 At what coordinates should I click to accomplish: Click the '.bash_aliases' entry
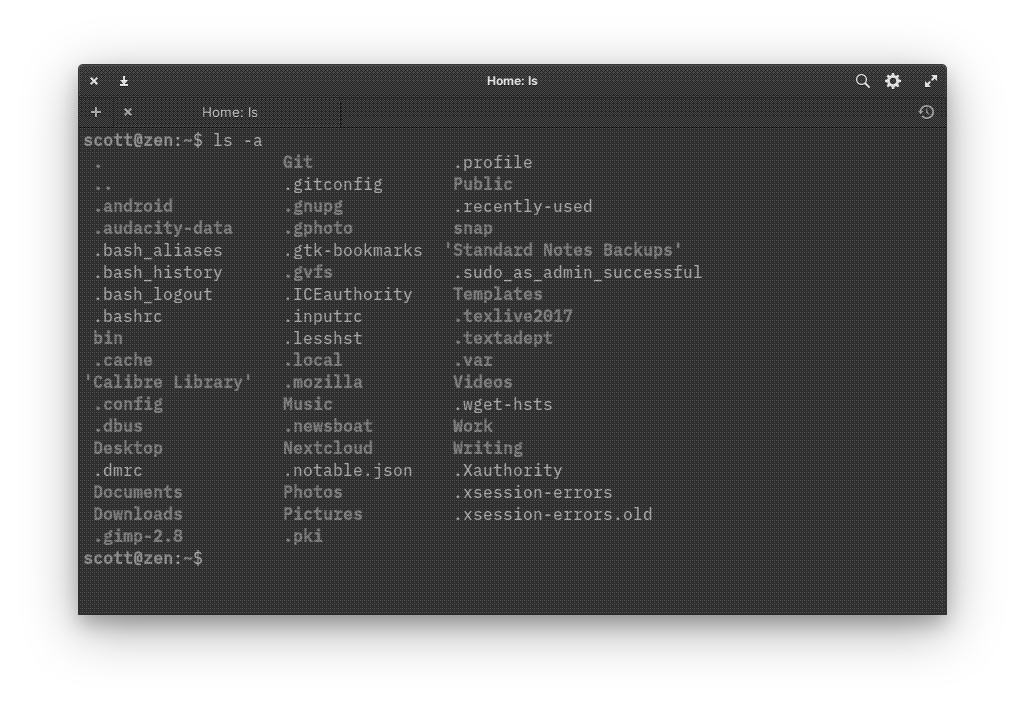(158, 250)
